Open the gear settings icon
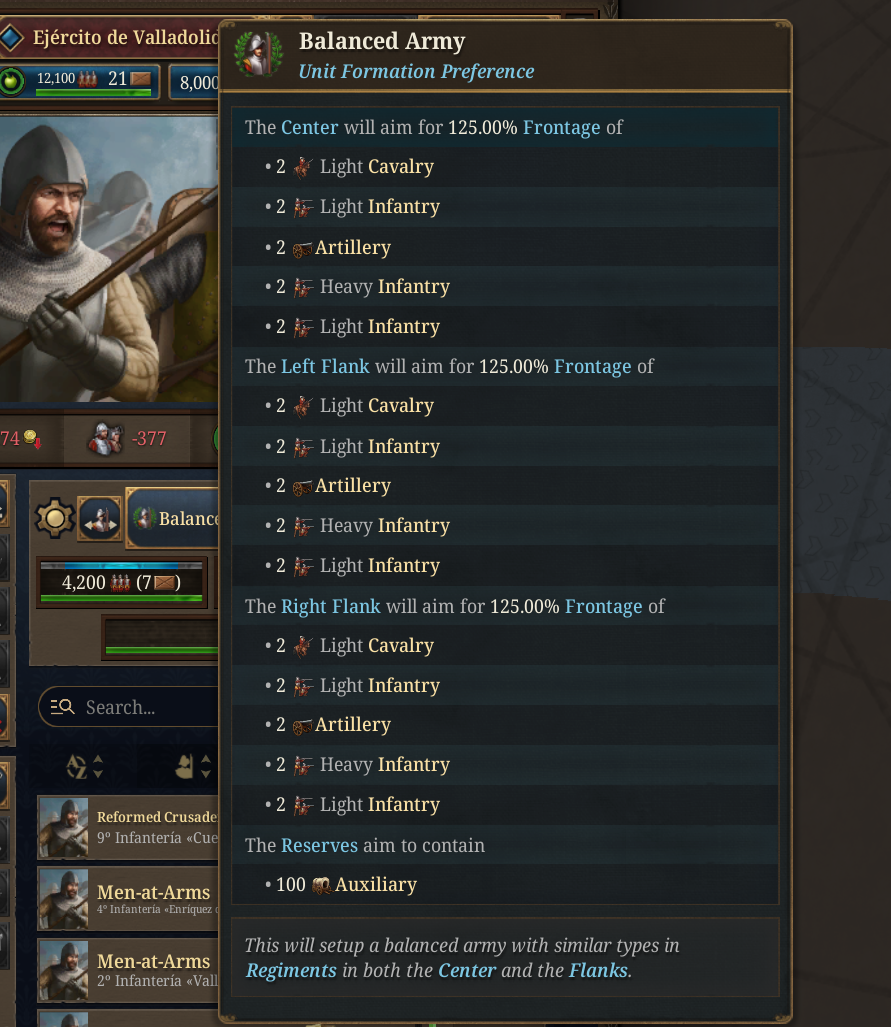 [54, 518]
